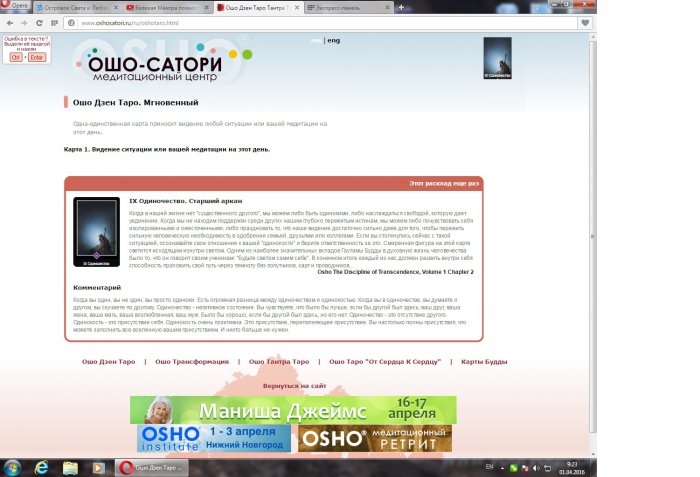This screenshot has width=700, height=477.
Task: Click the Маниша Джеймс banner
Action: click(x=293, y=410)
